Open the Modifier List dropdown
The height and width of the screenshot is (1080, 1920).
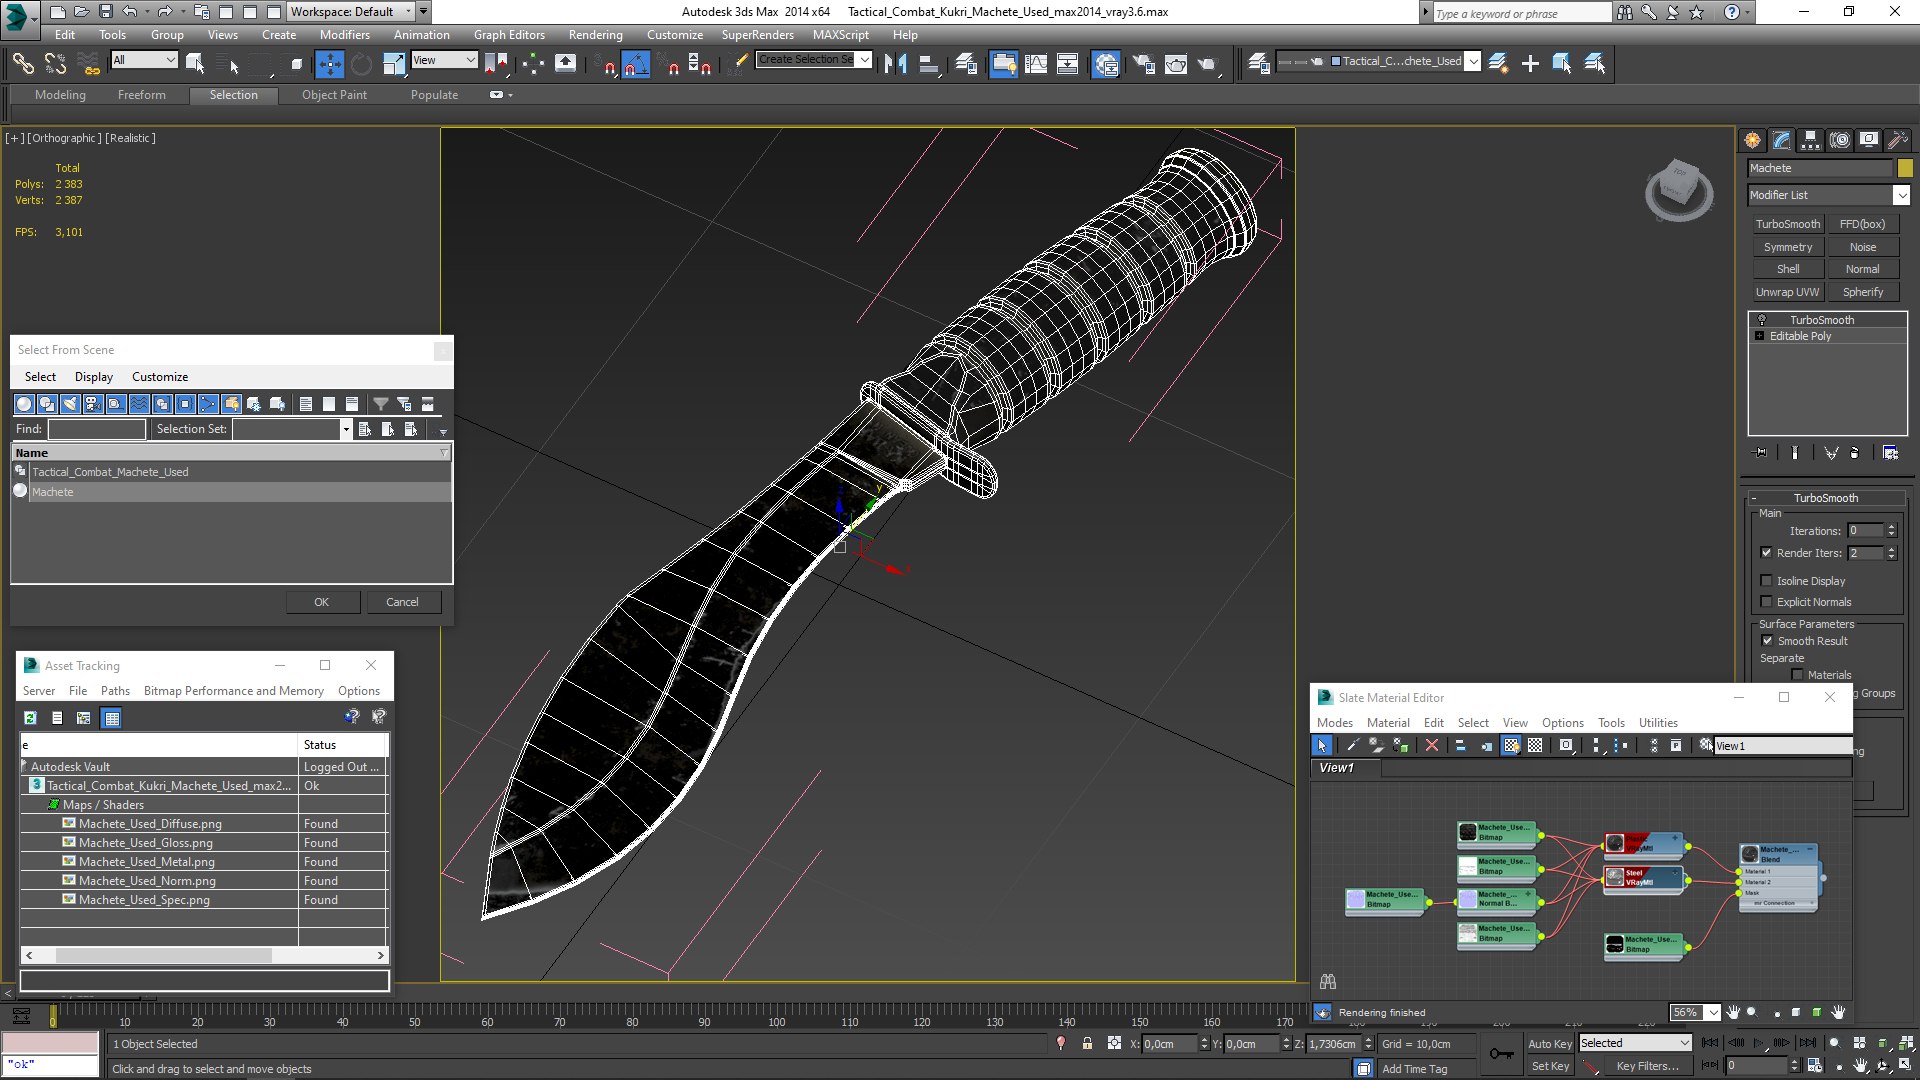tap(1900, 195)
